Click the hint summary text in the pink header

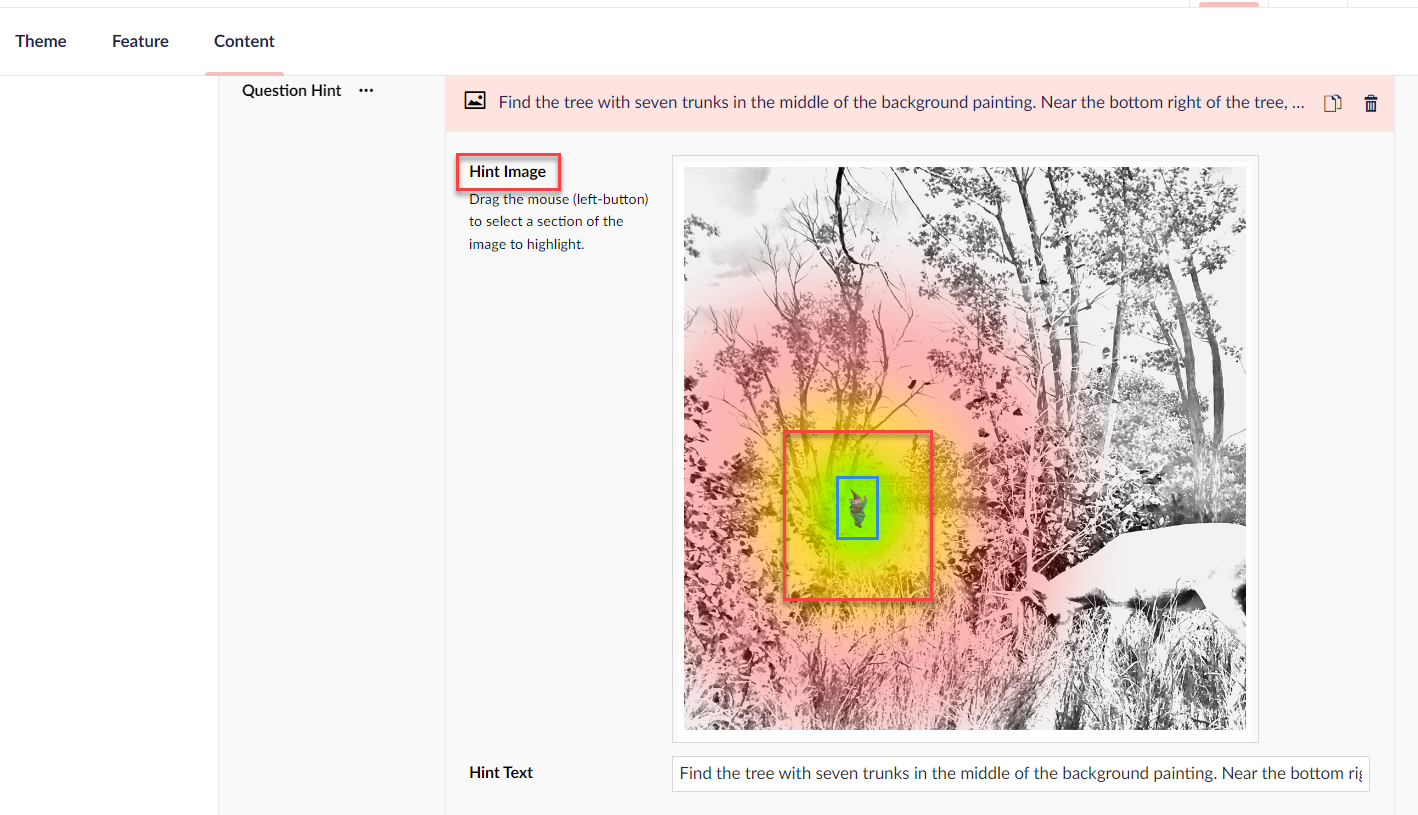(x=902, y=102)
